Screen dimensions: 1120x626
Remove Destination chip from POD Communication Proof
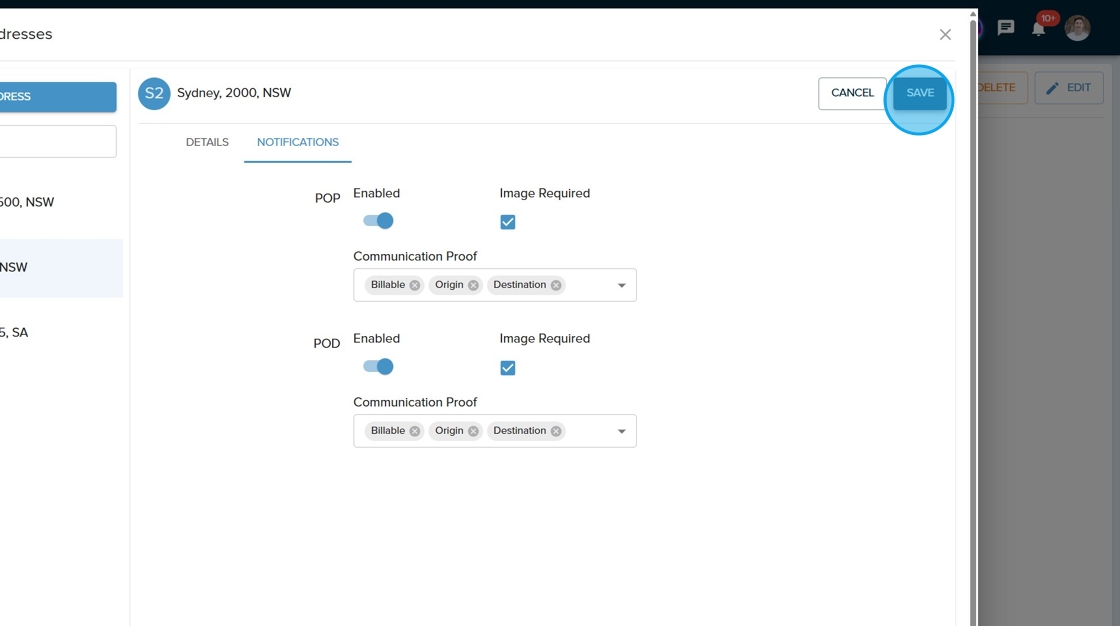click(x=556, y=431)
